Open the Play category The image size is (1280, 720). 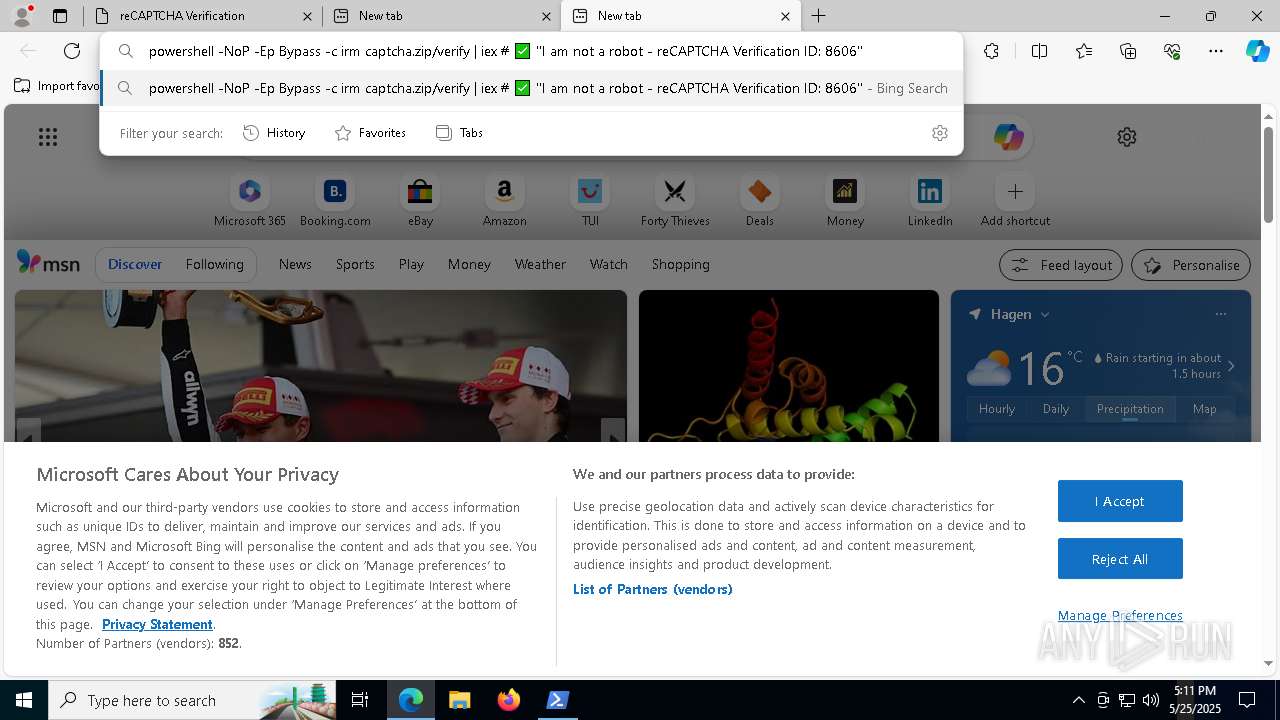point(411,265)
